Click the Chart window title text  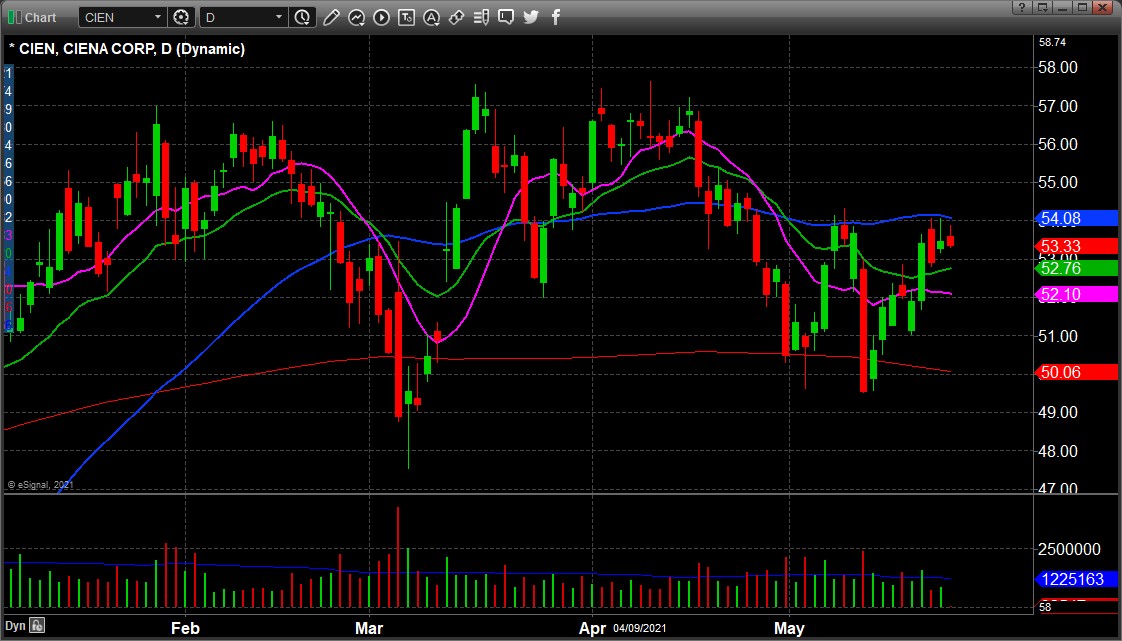click(x=40, y=17)
